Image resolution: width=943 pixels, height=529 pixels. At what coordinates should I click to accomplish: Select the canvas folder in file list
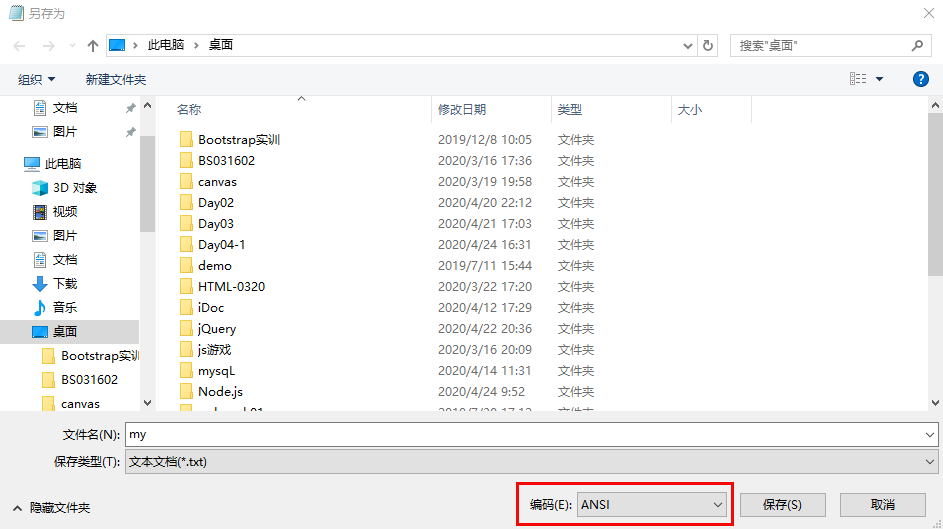217,182
